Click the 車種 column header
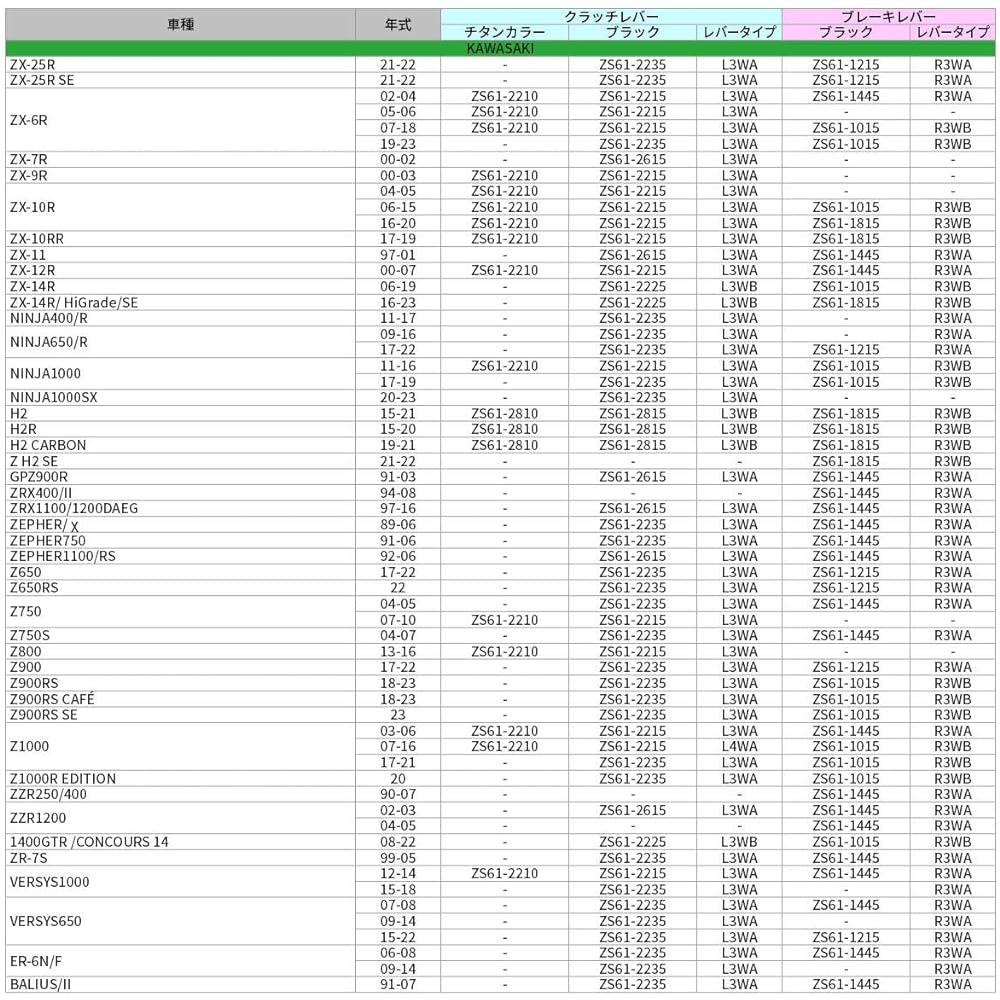 coord(180,25)
